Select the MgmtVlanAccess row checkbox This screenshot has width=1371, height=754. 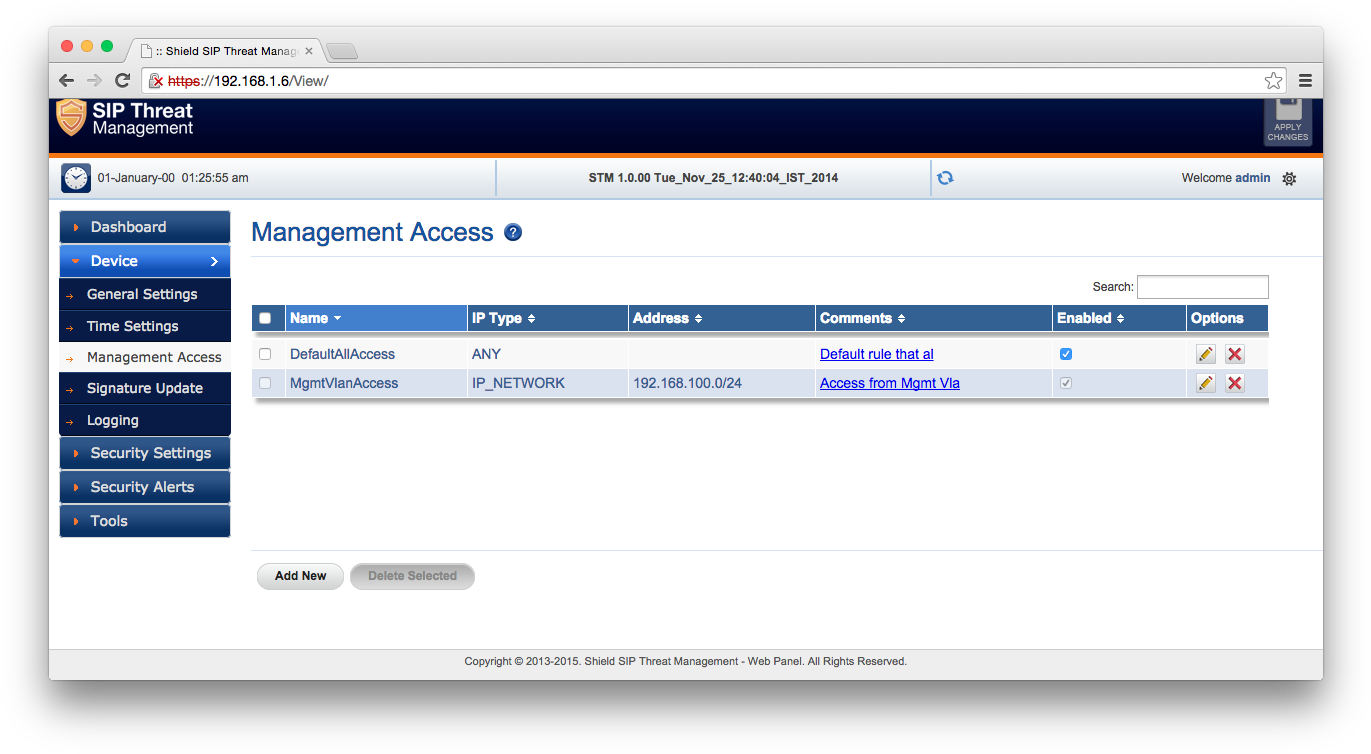265,383
